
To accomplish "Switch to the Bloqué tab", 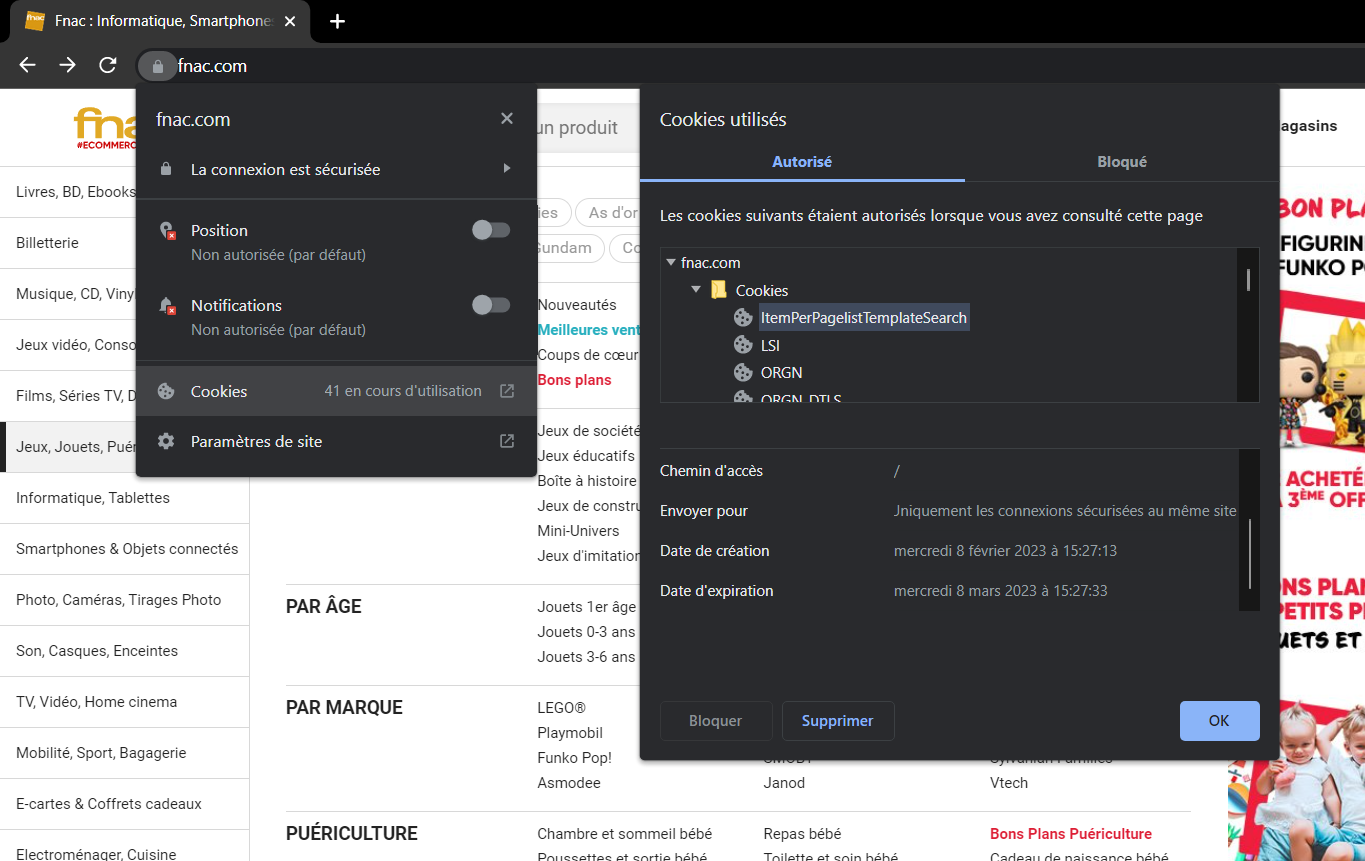I will (1121, 162).
